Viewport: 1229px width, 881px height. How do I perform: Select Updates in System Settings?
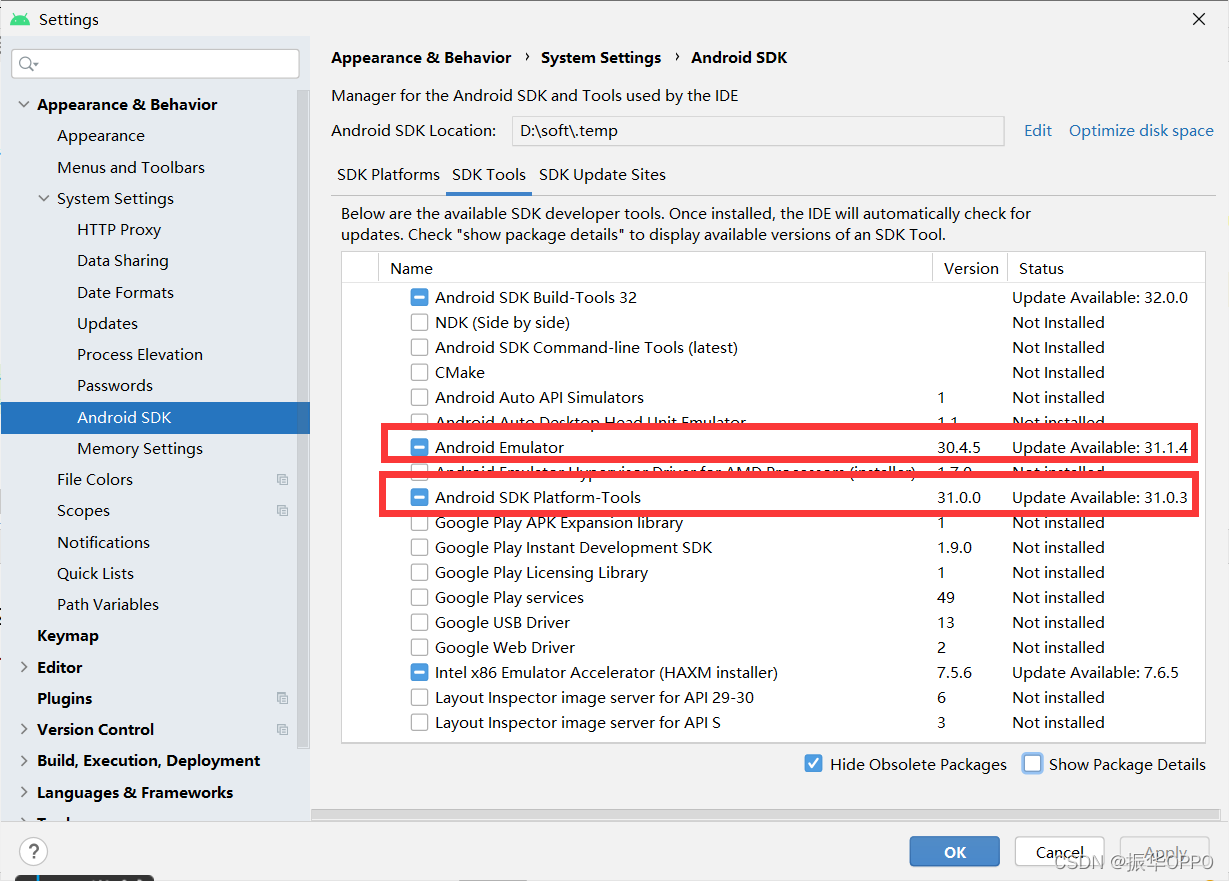coord(107,323)
